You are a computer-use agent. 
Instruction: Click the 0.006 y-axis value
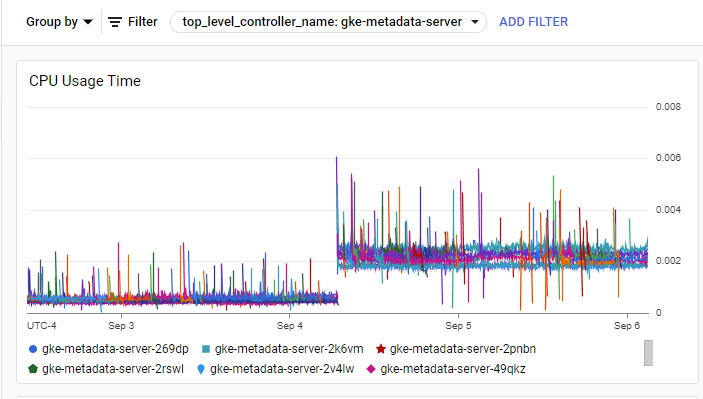[668, 158]
